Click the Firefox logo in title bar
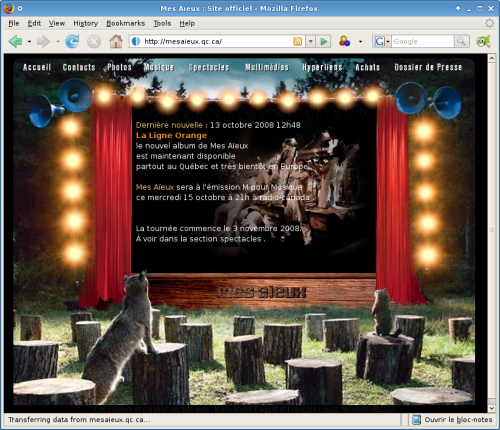 8,8
